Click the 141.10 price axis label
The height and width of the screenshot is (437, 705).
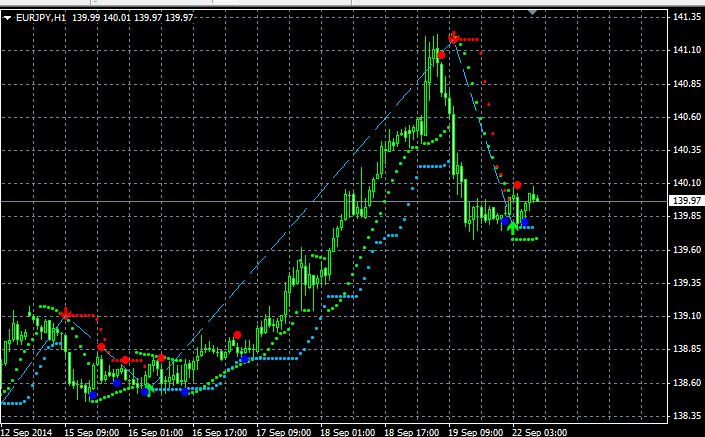tap(687, 50)
